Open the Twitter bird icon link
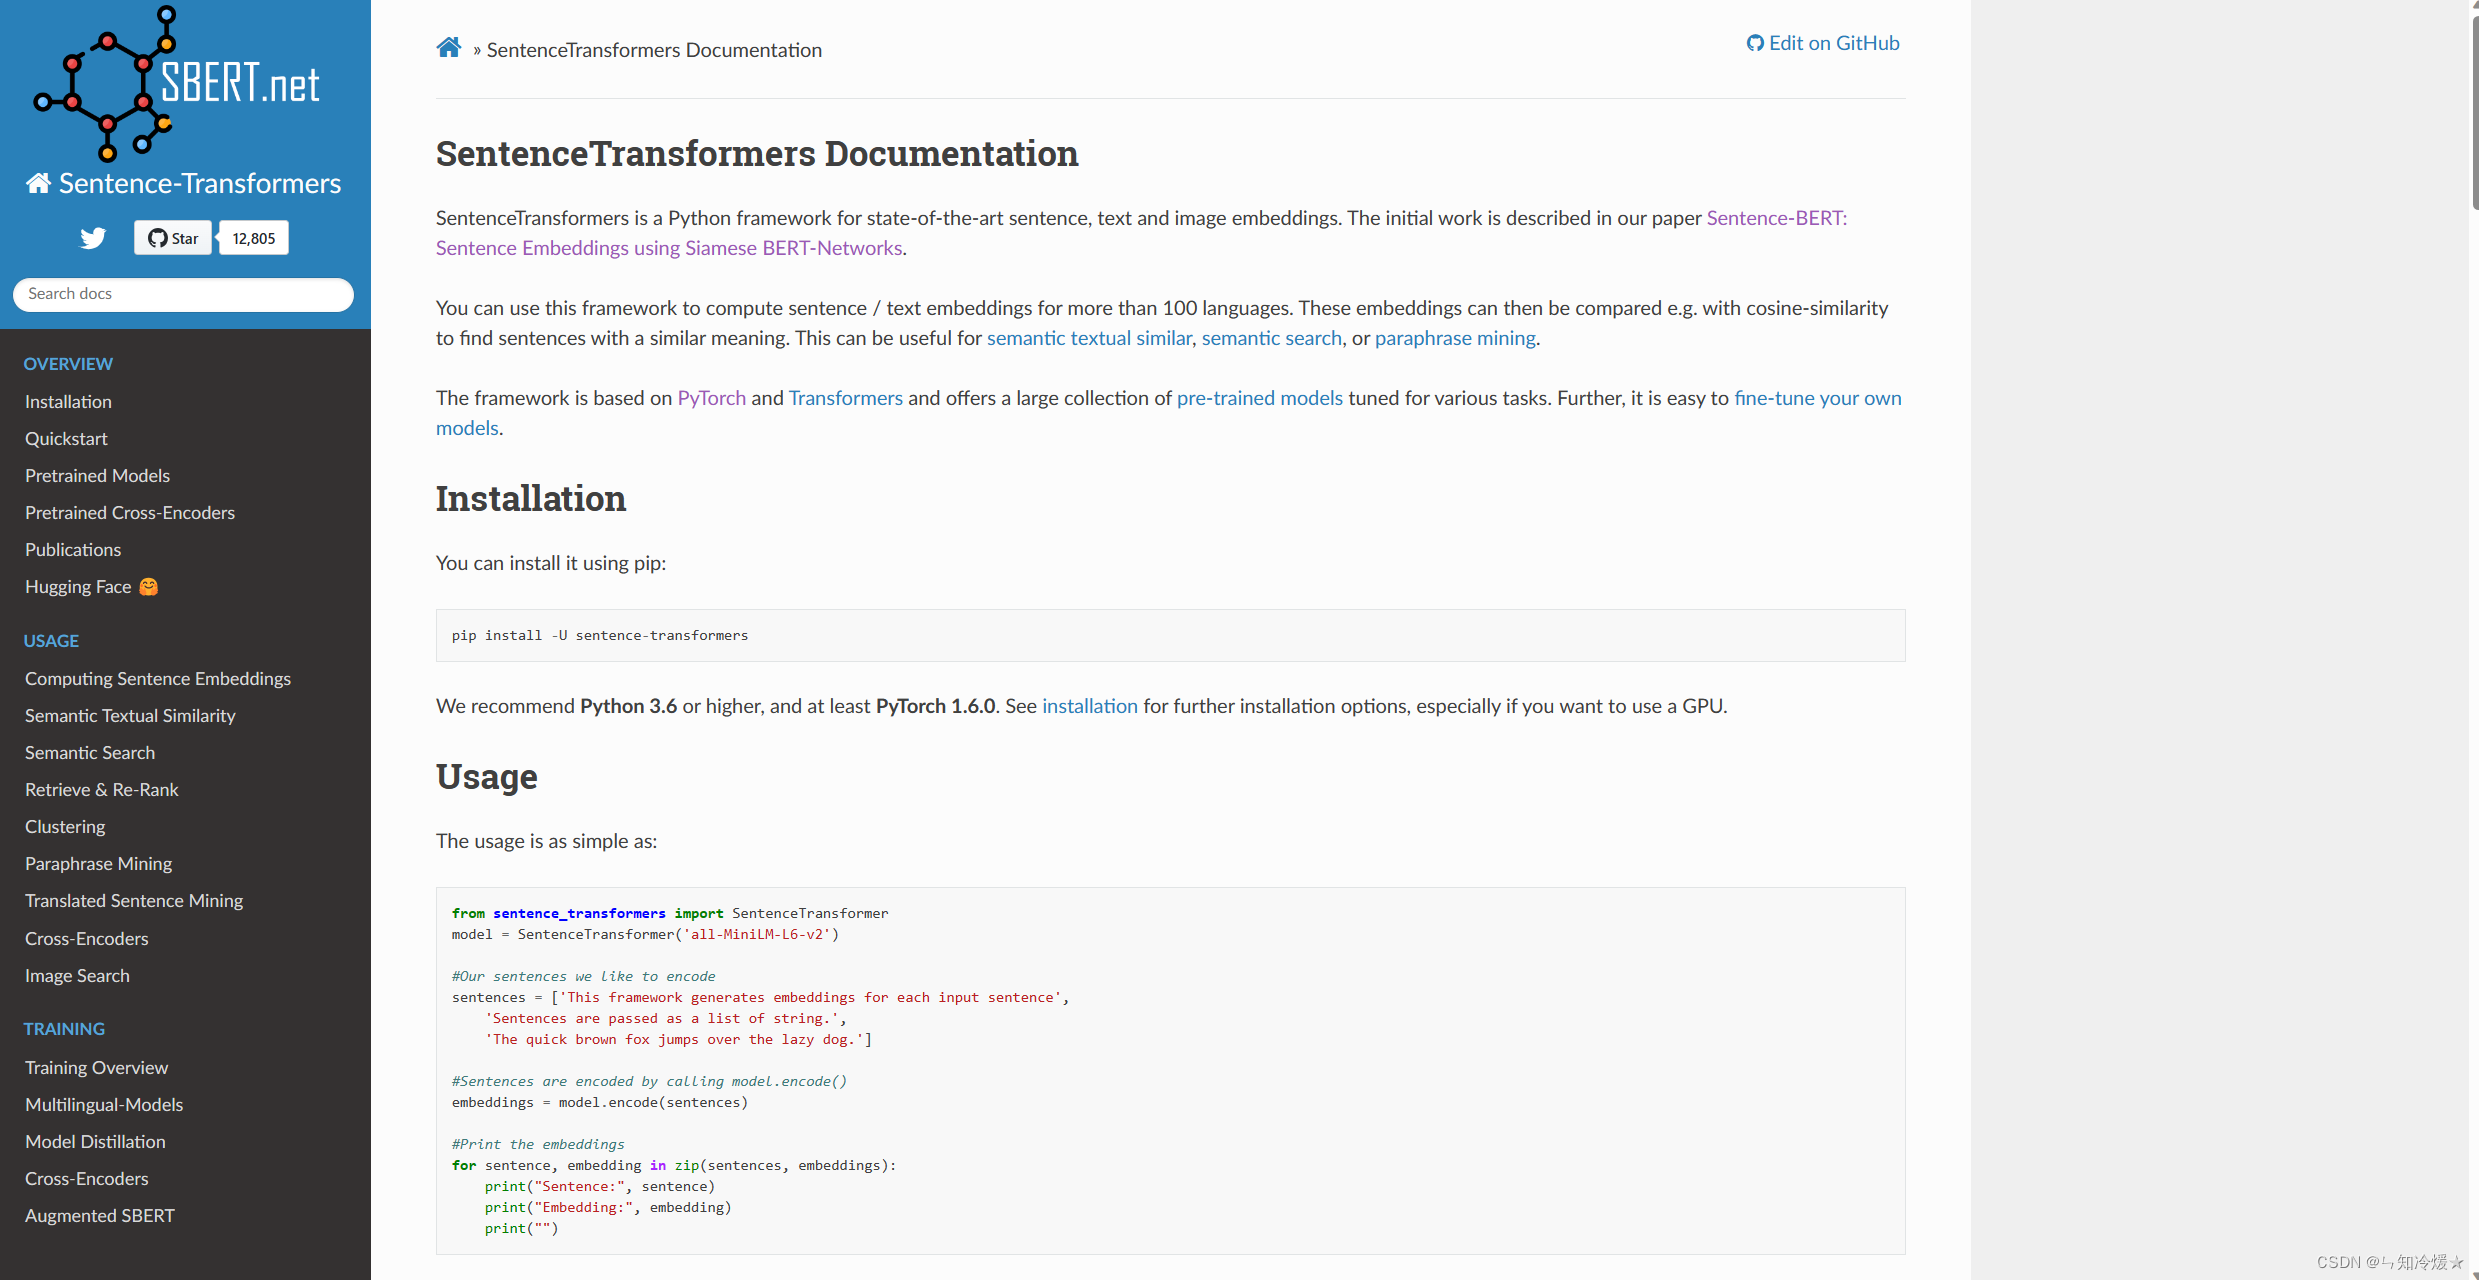2479x1280 pixels. (93, 238)
